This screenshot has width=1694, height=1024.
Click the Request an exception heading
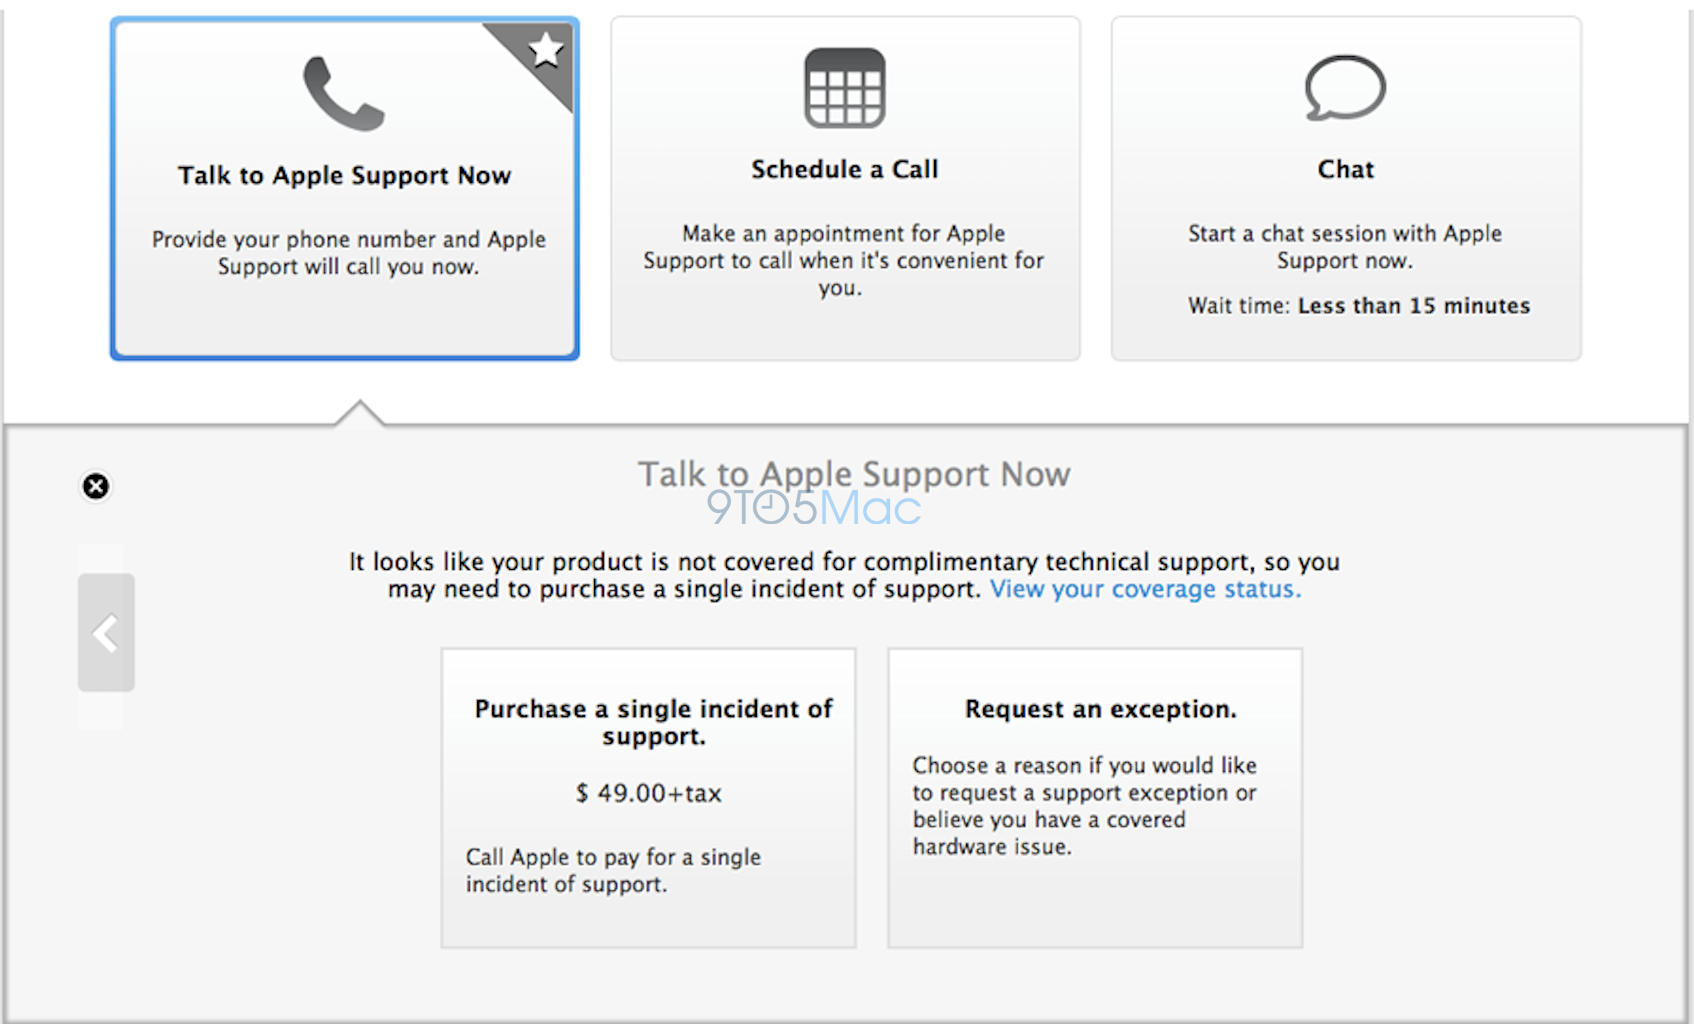1100,710
